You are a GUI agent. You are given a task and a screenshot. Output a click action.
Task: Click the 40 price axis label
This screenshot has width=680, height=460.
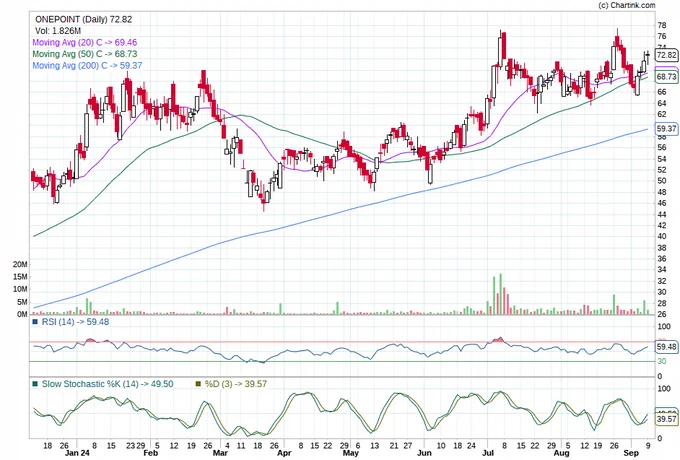662,236
